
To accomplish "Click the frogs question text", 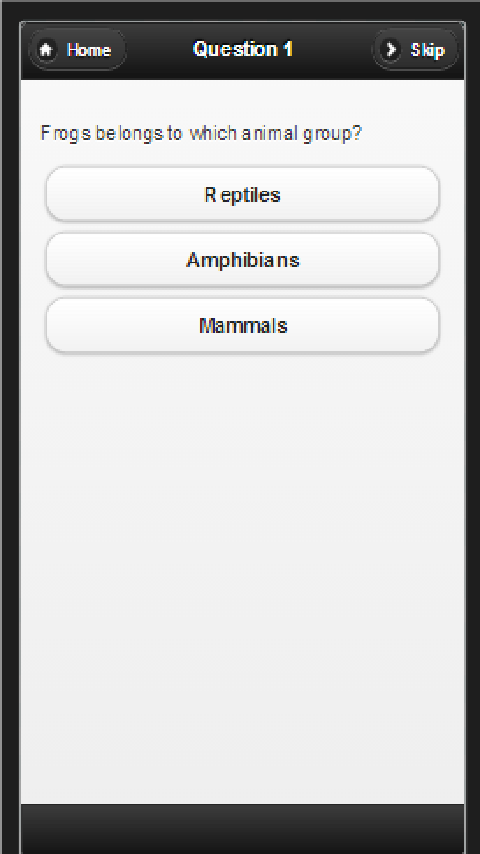I will point(201,133).
